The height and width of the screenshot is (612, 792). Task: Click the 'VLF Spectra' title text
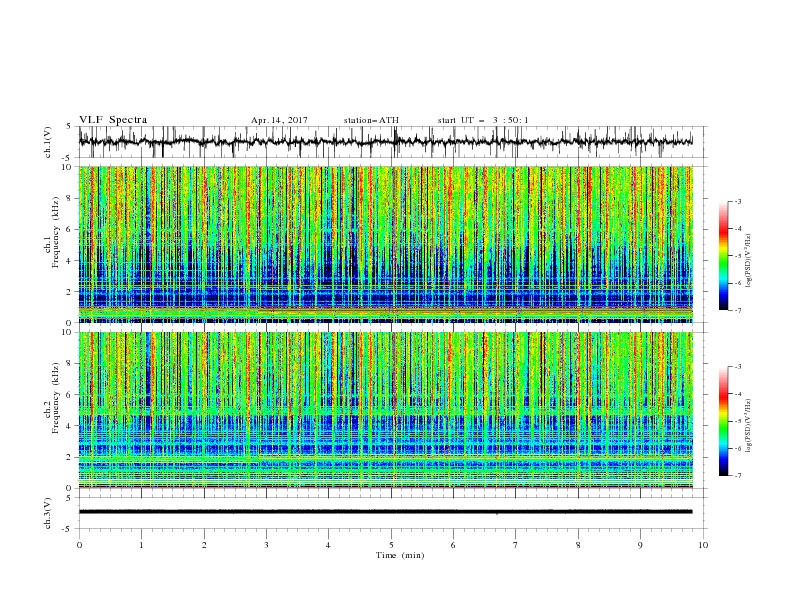[x=113, y=120]
